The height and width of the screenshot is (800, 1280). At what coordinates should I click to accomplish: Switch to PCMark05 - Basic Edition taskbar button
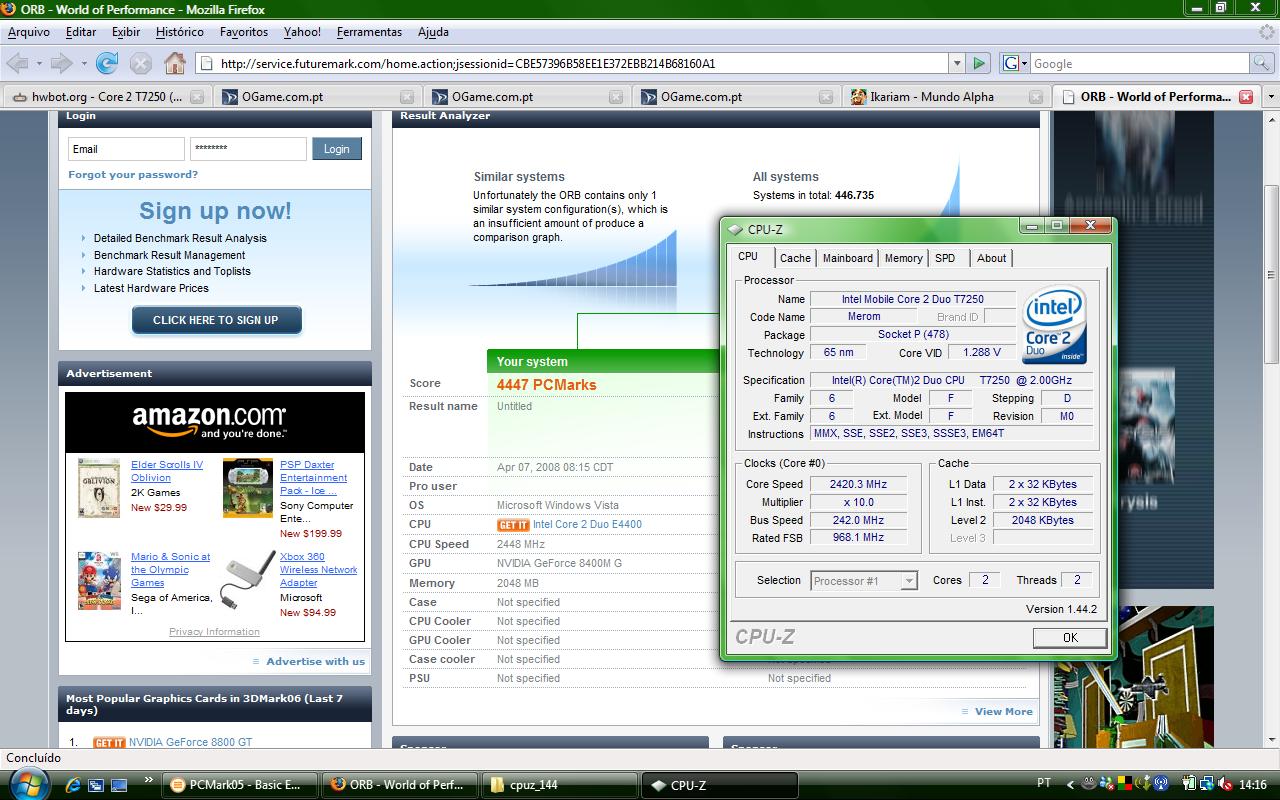click(241, 785)
